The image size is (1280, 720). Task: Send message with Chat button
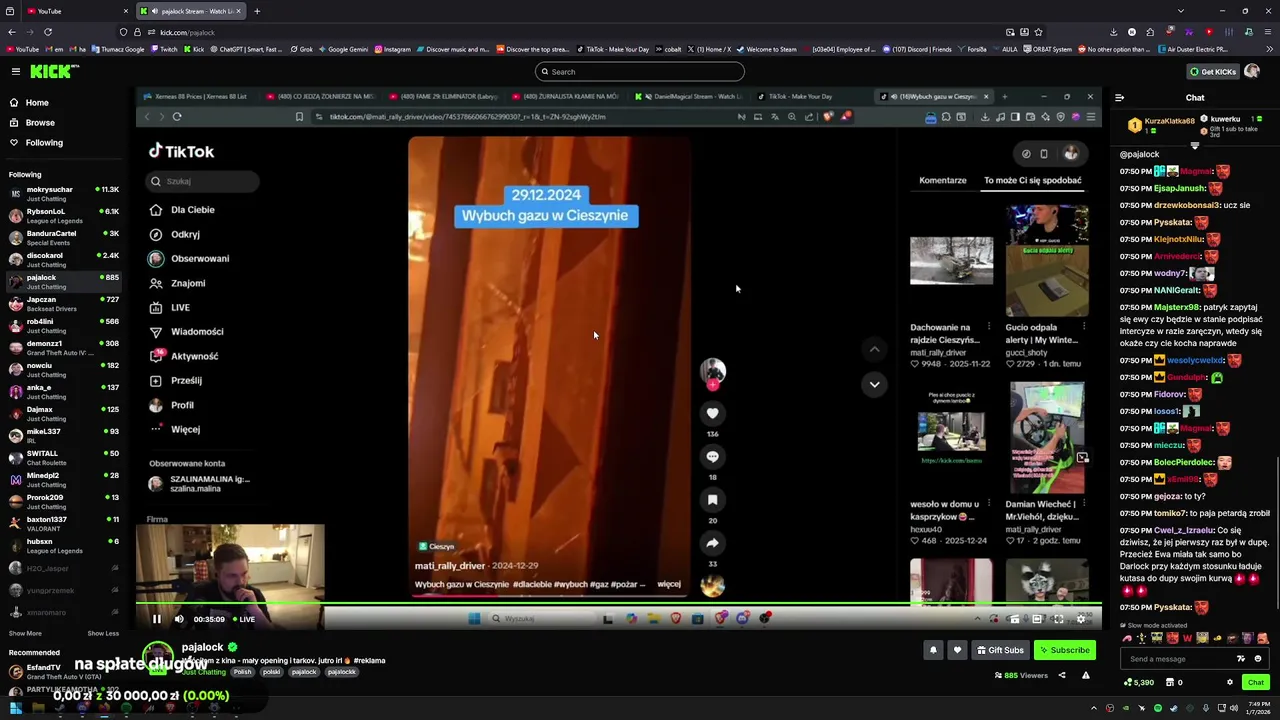coord(1255,682)
